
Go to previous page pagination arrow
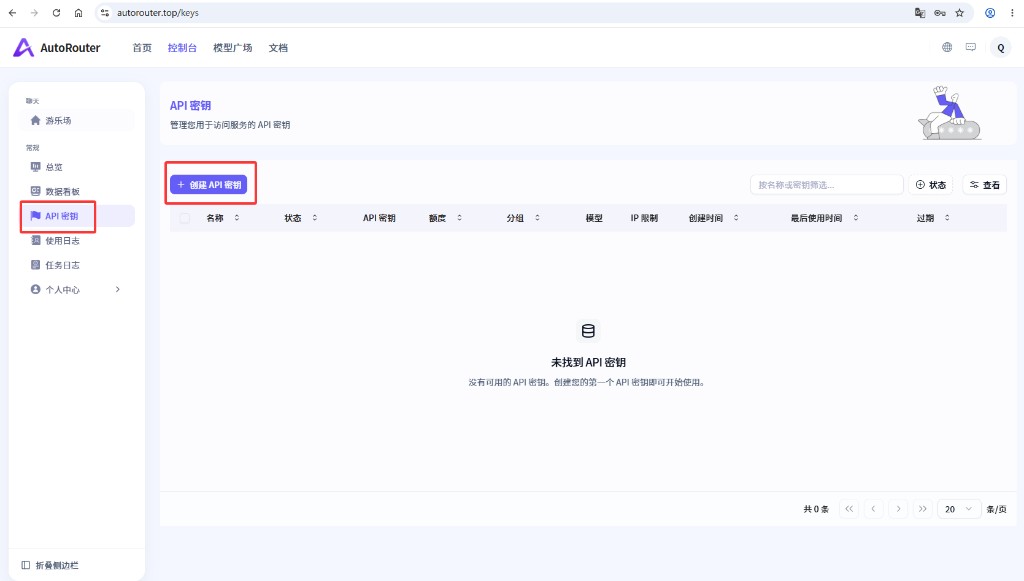click(x=873, y=509)
